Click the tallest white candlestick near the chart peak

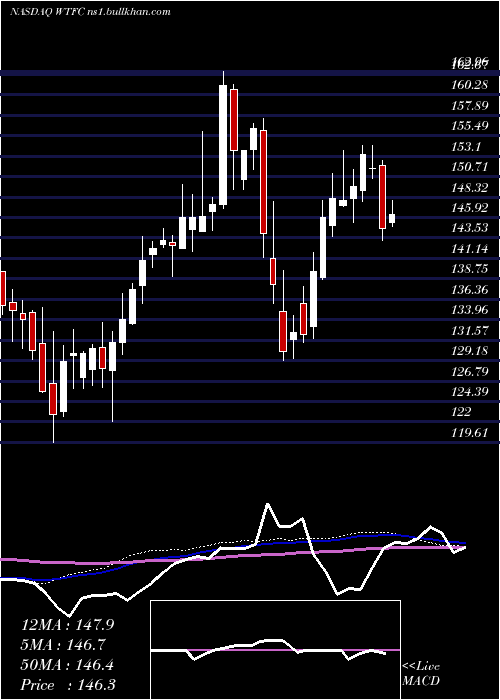223,145
